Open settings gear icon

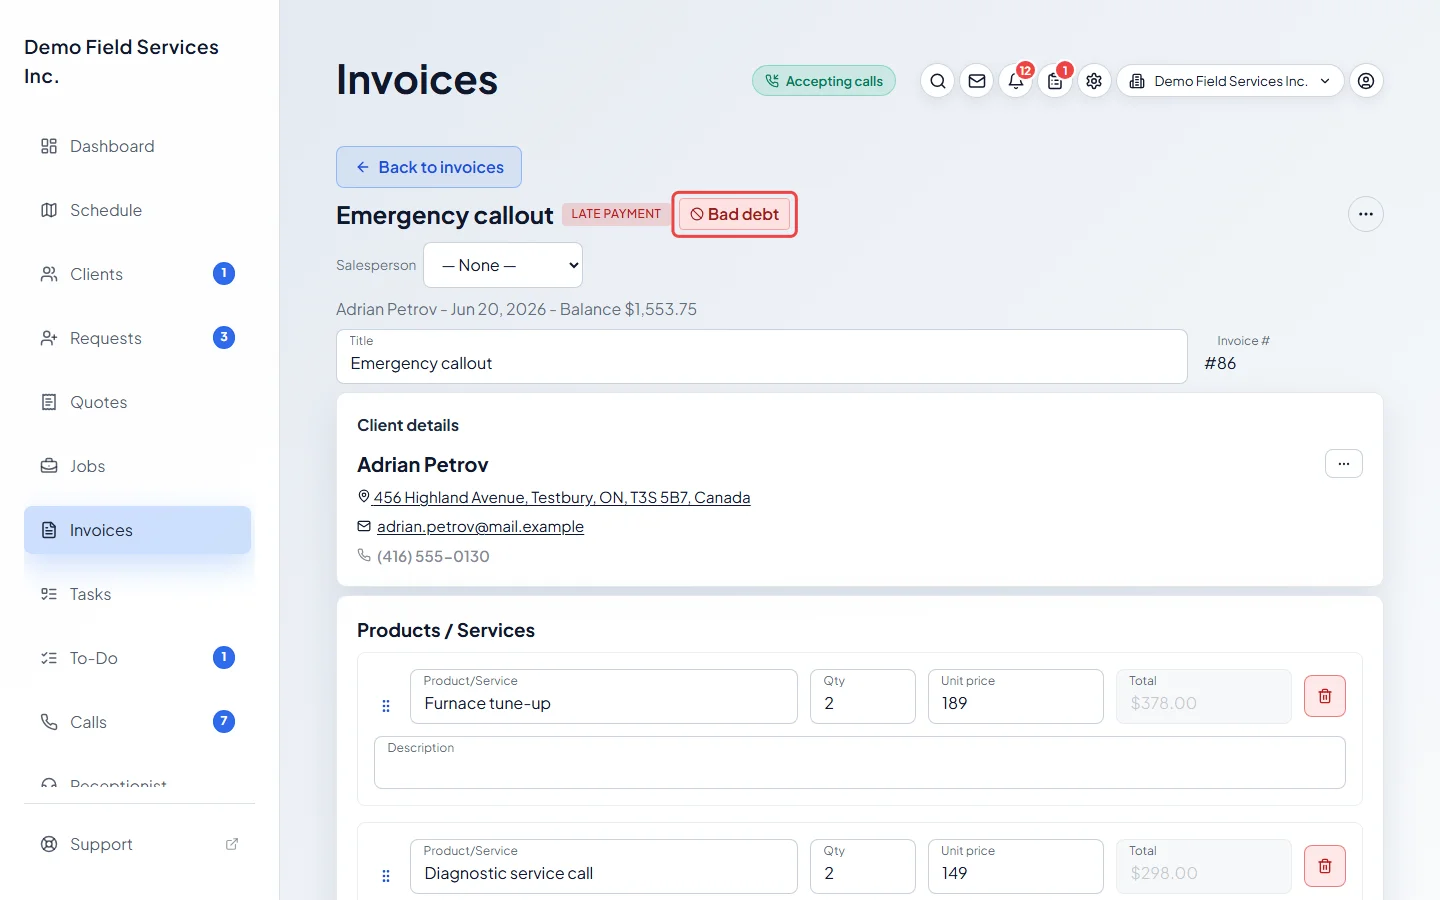(x=1094, y=81)
